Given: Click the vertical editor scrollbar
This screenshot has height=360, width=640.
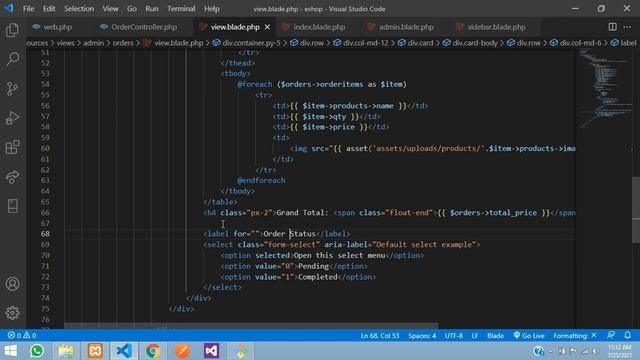Looking at the screenshot, I should click(636, 209).
